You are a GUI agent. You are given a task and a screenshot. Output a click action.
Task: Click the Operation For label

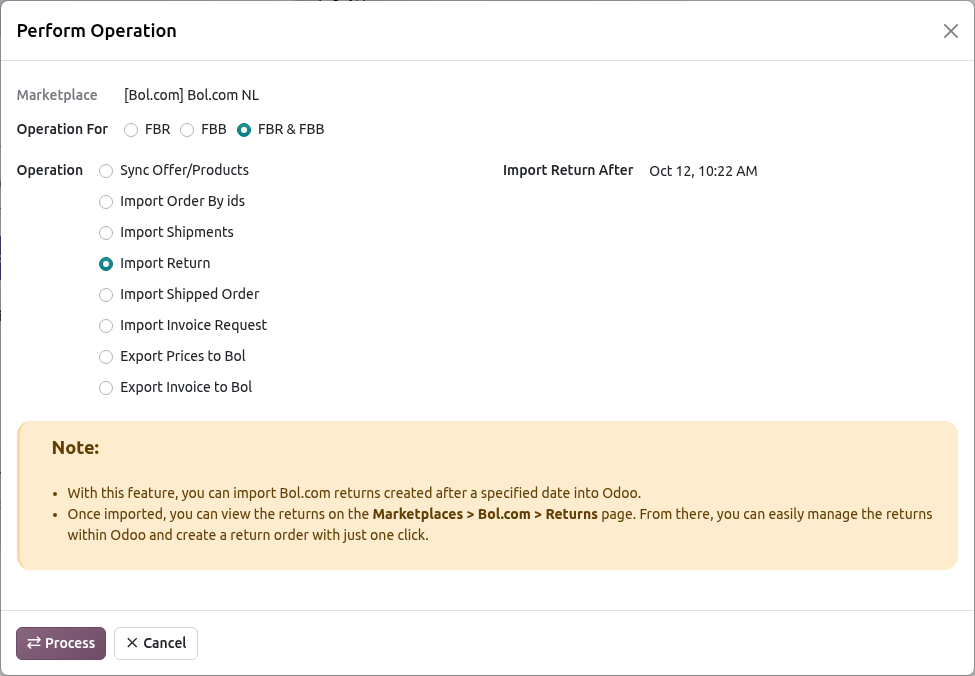(62, 129)
